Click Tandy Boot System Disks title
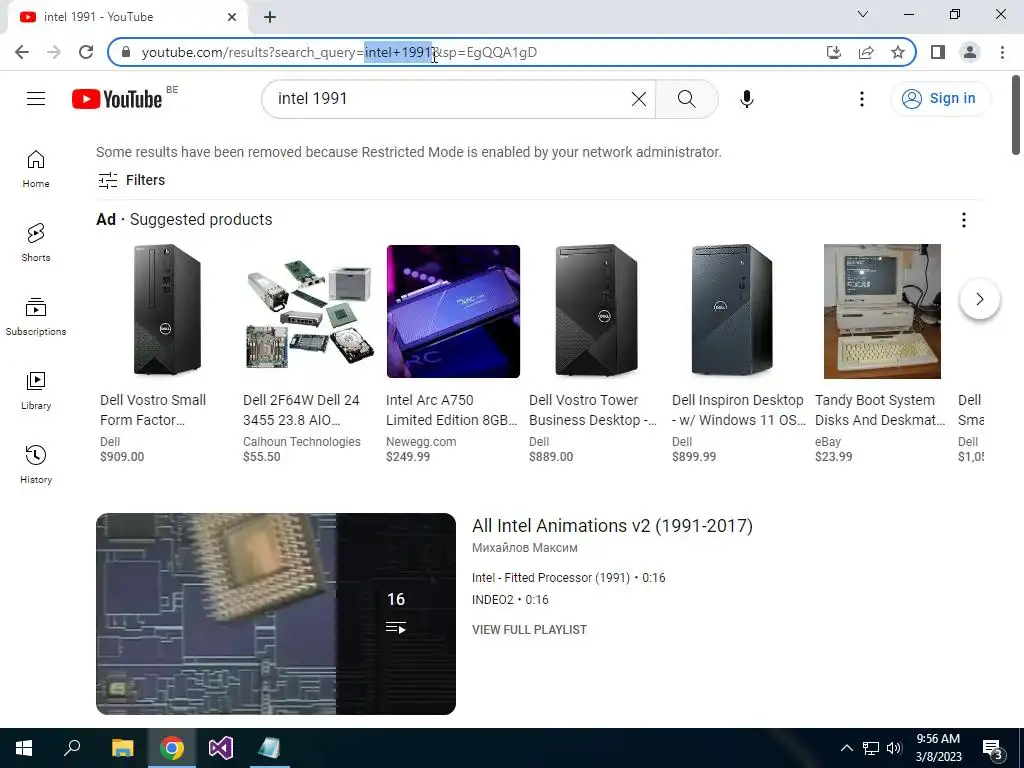 (880, 410)
